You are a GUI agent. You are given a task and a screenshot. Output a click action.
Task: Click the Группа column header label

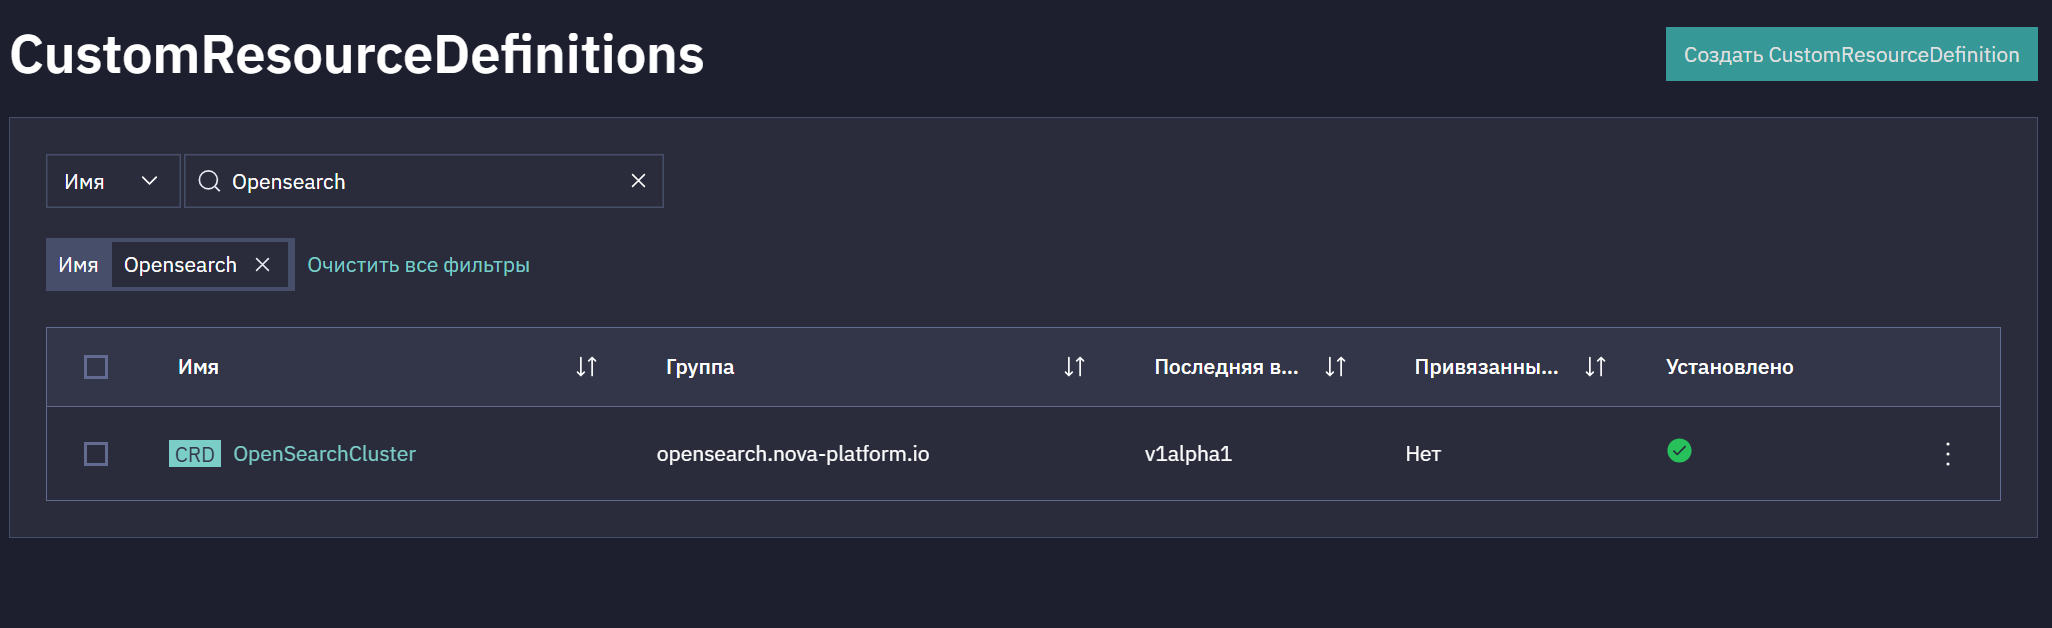[700, 367]
